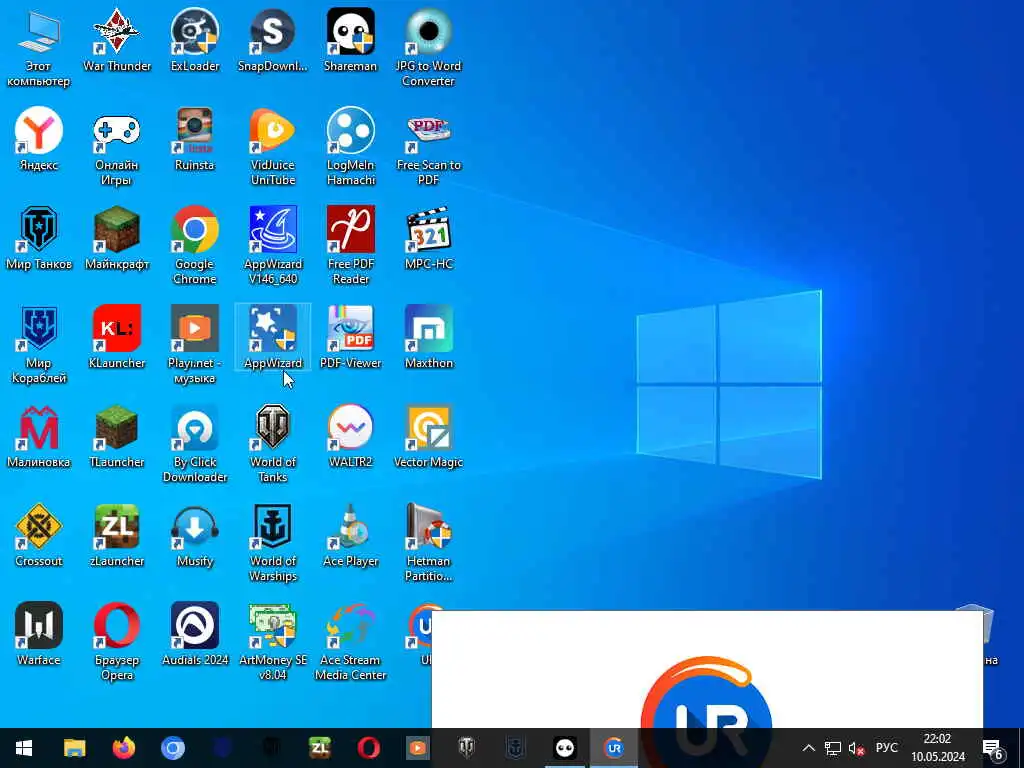Image resolution: width=1024 pixels, height=768 pixels.
Task: Select AppWizard V146_640 desktop icon
Action: click(272, 245)
